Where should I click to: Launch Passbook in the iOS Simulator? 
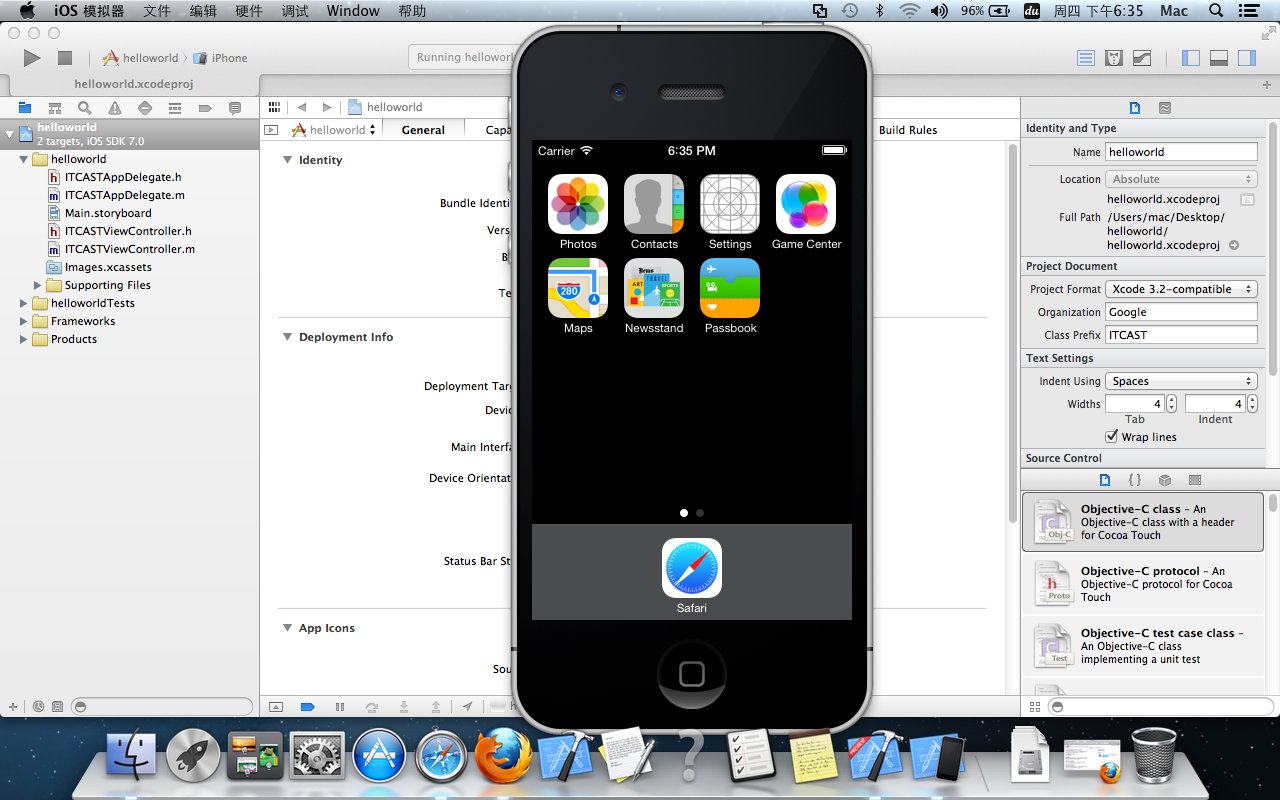pyautogui.click(x=730, y=289)
